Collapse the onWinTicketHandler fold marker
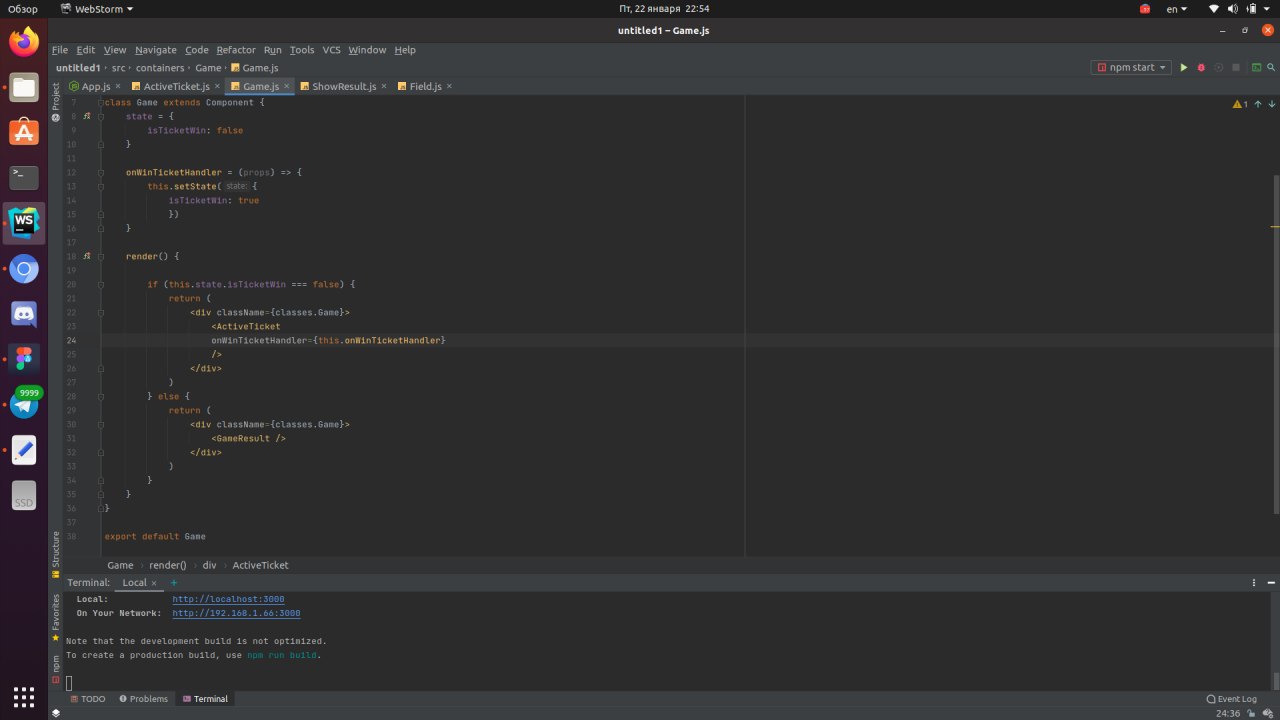Viewport: 1280px width, 720px height. point(101,172)
